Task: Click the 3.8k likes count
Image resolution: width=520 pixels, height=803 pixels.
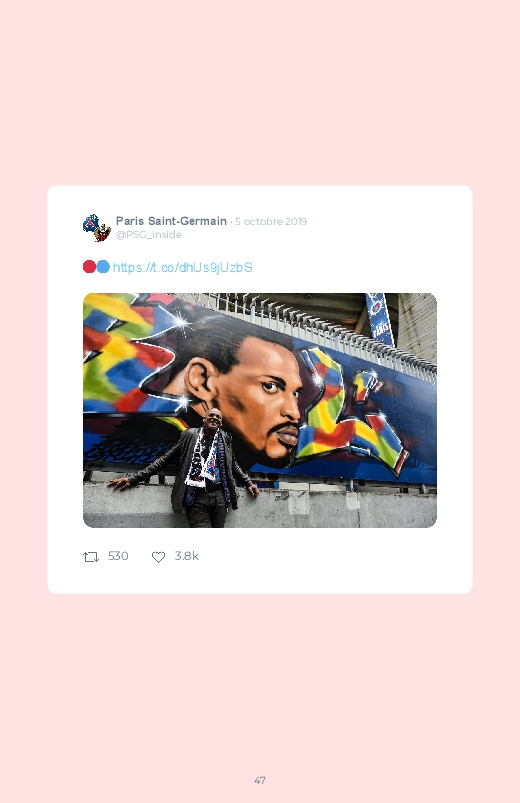Action: point(186,556)
